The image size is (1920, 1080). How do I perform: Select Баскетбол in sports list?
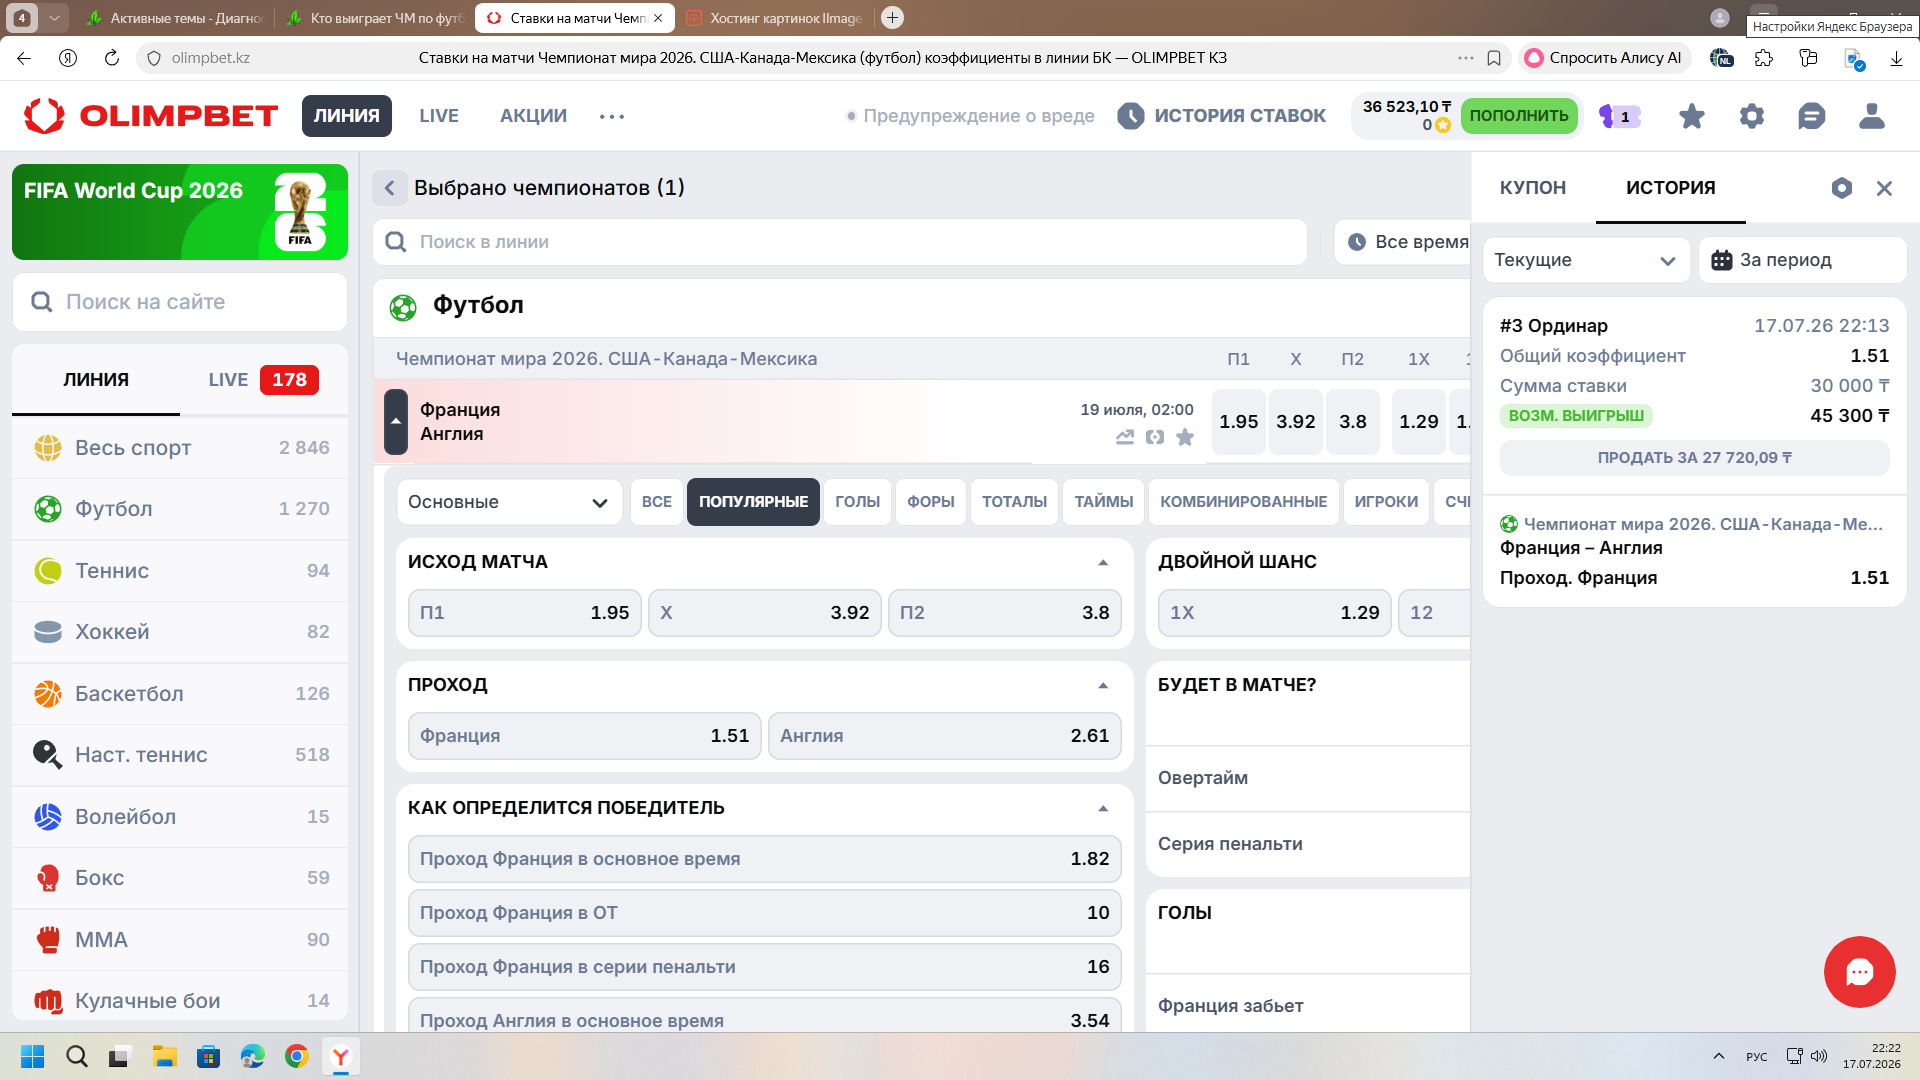(x=180, y=694)
